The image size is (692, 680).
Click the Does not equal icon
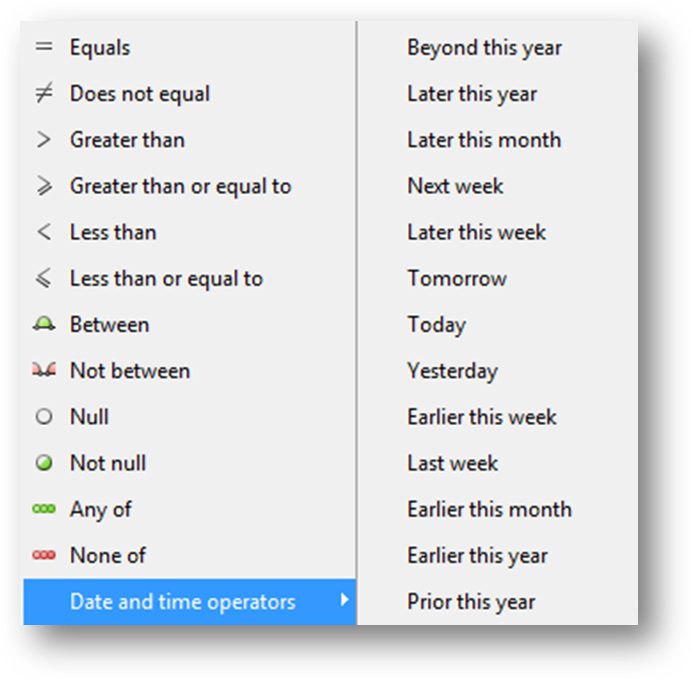44,93
